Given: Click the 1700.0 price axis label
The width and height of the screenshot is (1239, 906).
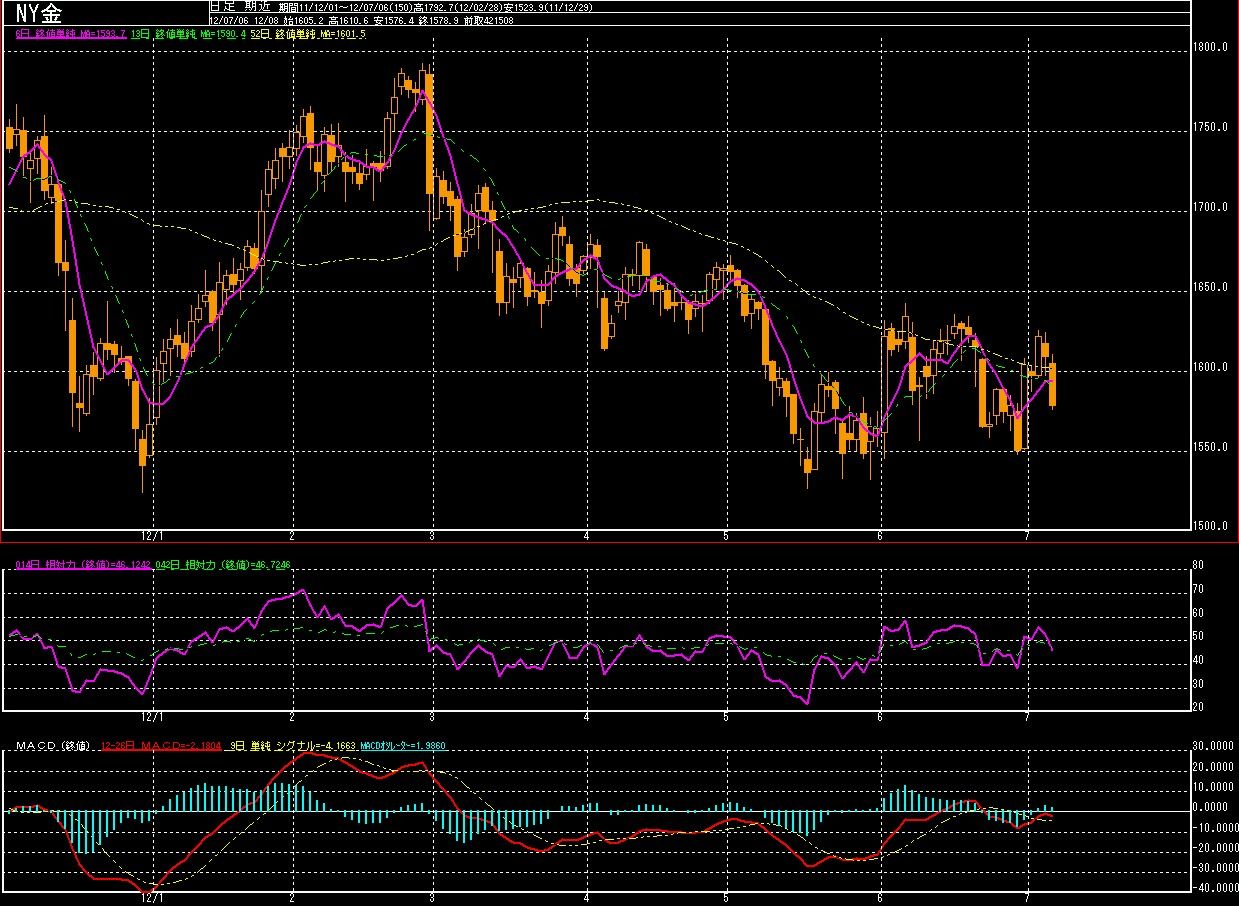Looking at the screenshot, I should (1211, 207).
